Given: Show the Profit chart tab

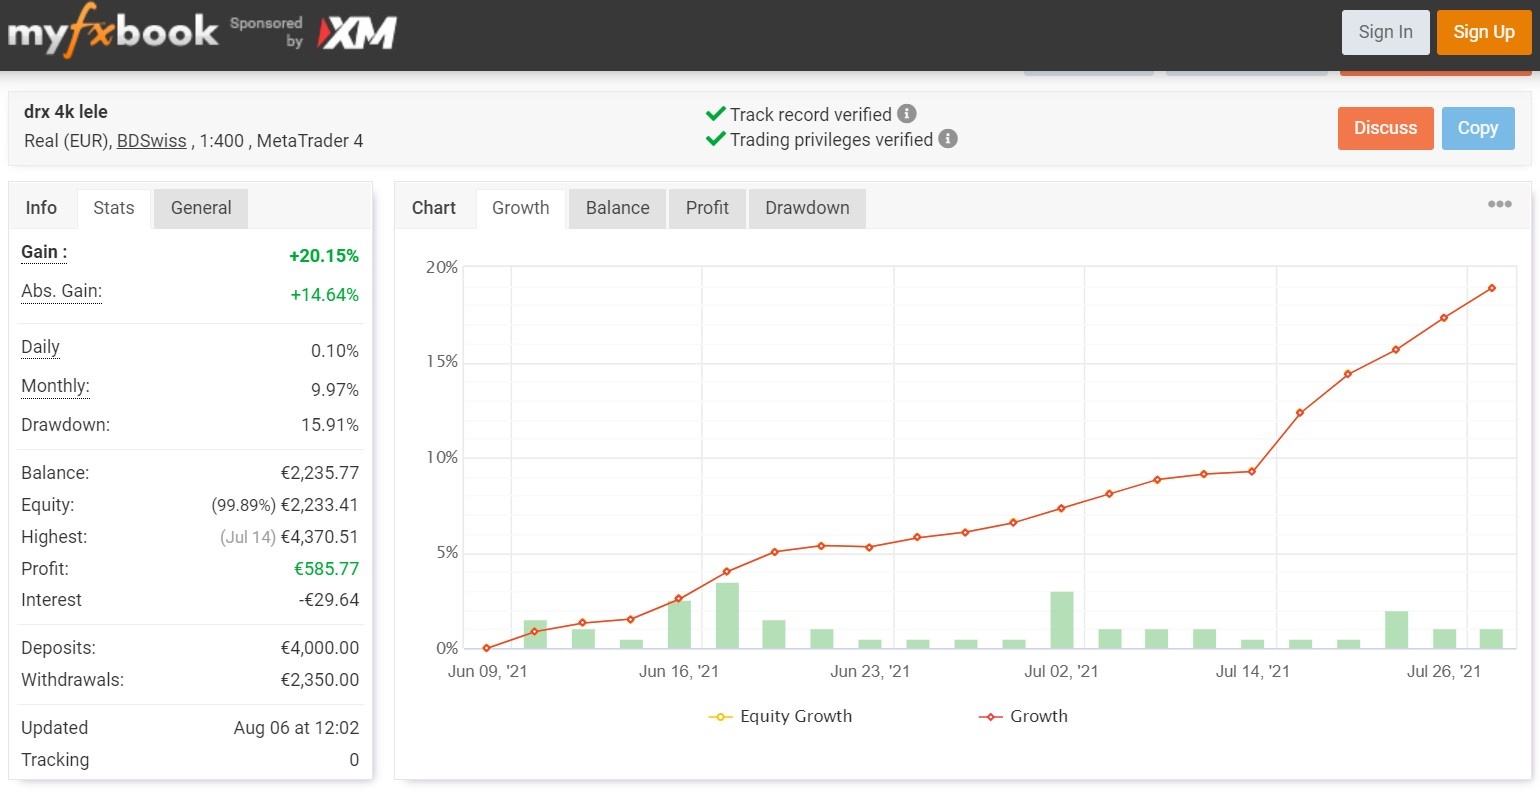Looking at the screenshot, I should [707, 208].
